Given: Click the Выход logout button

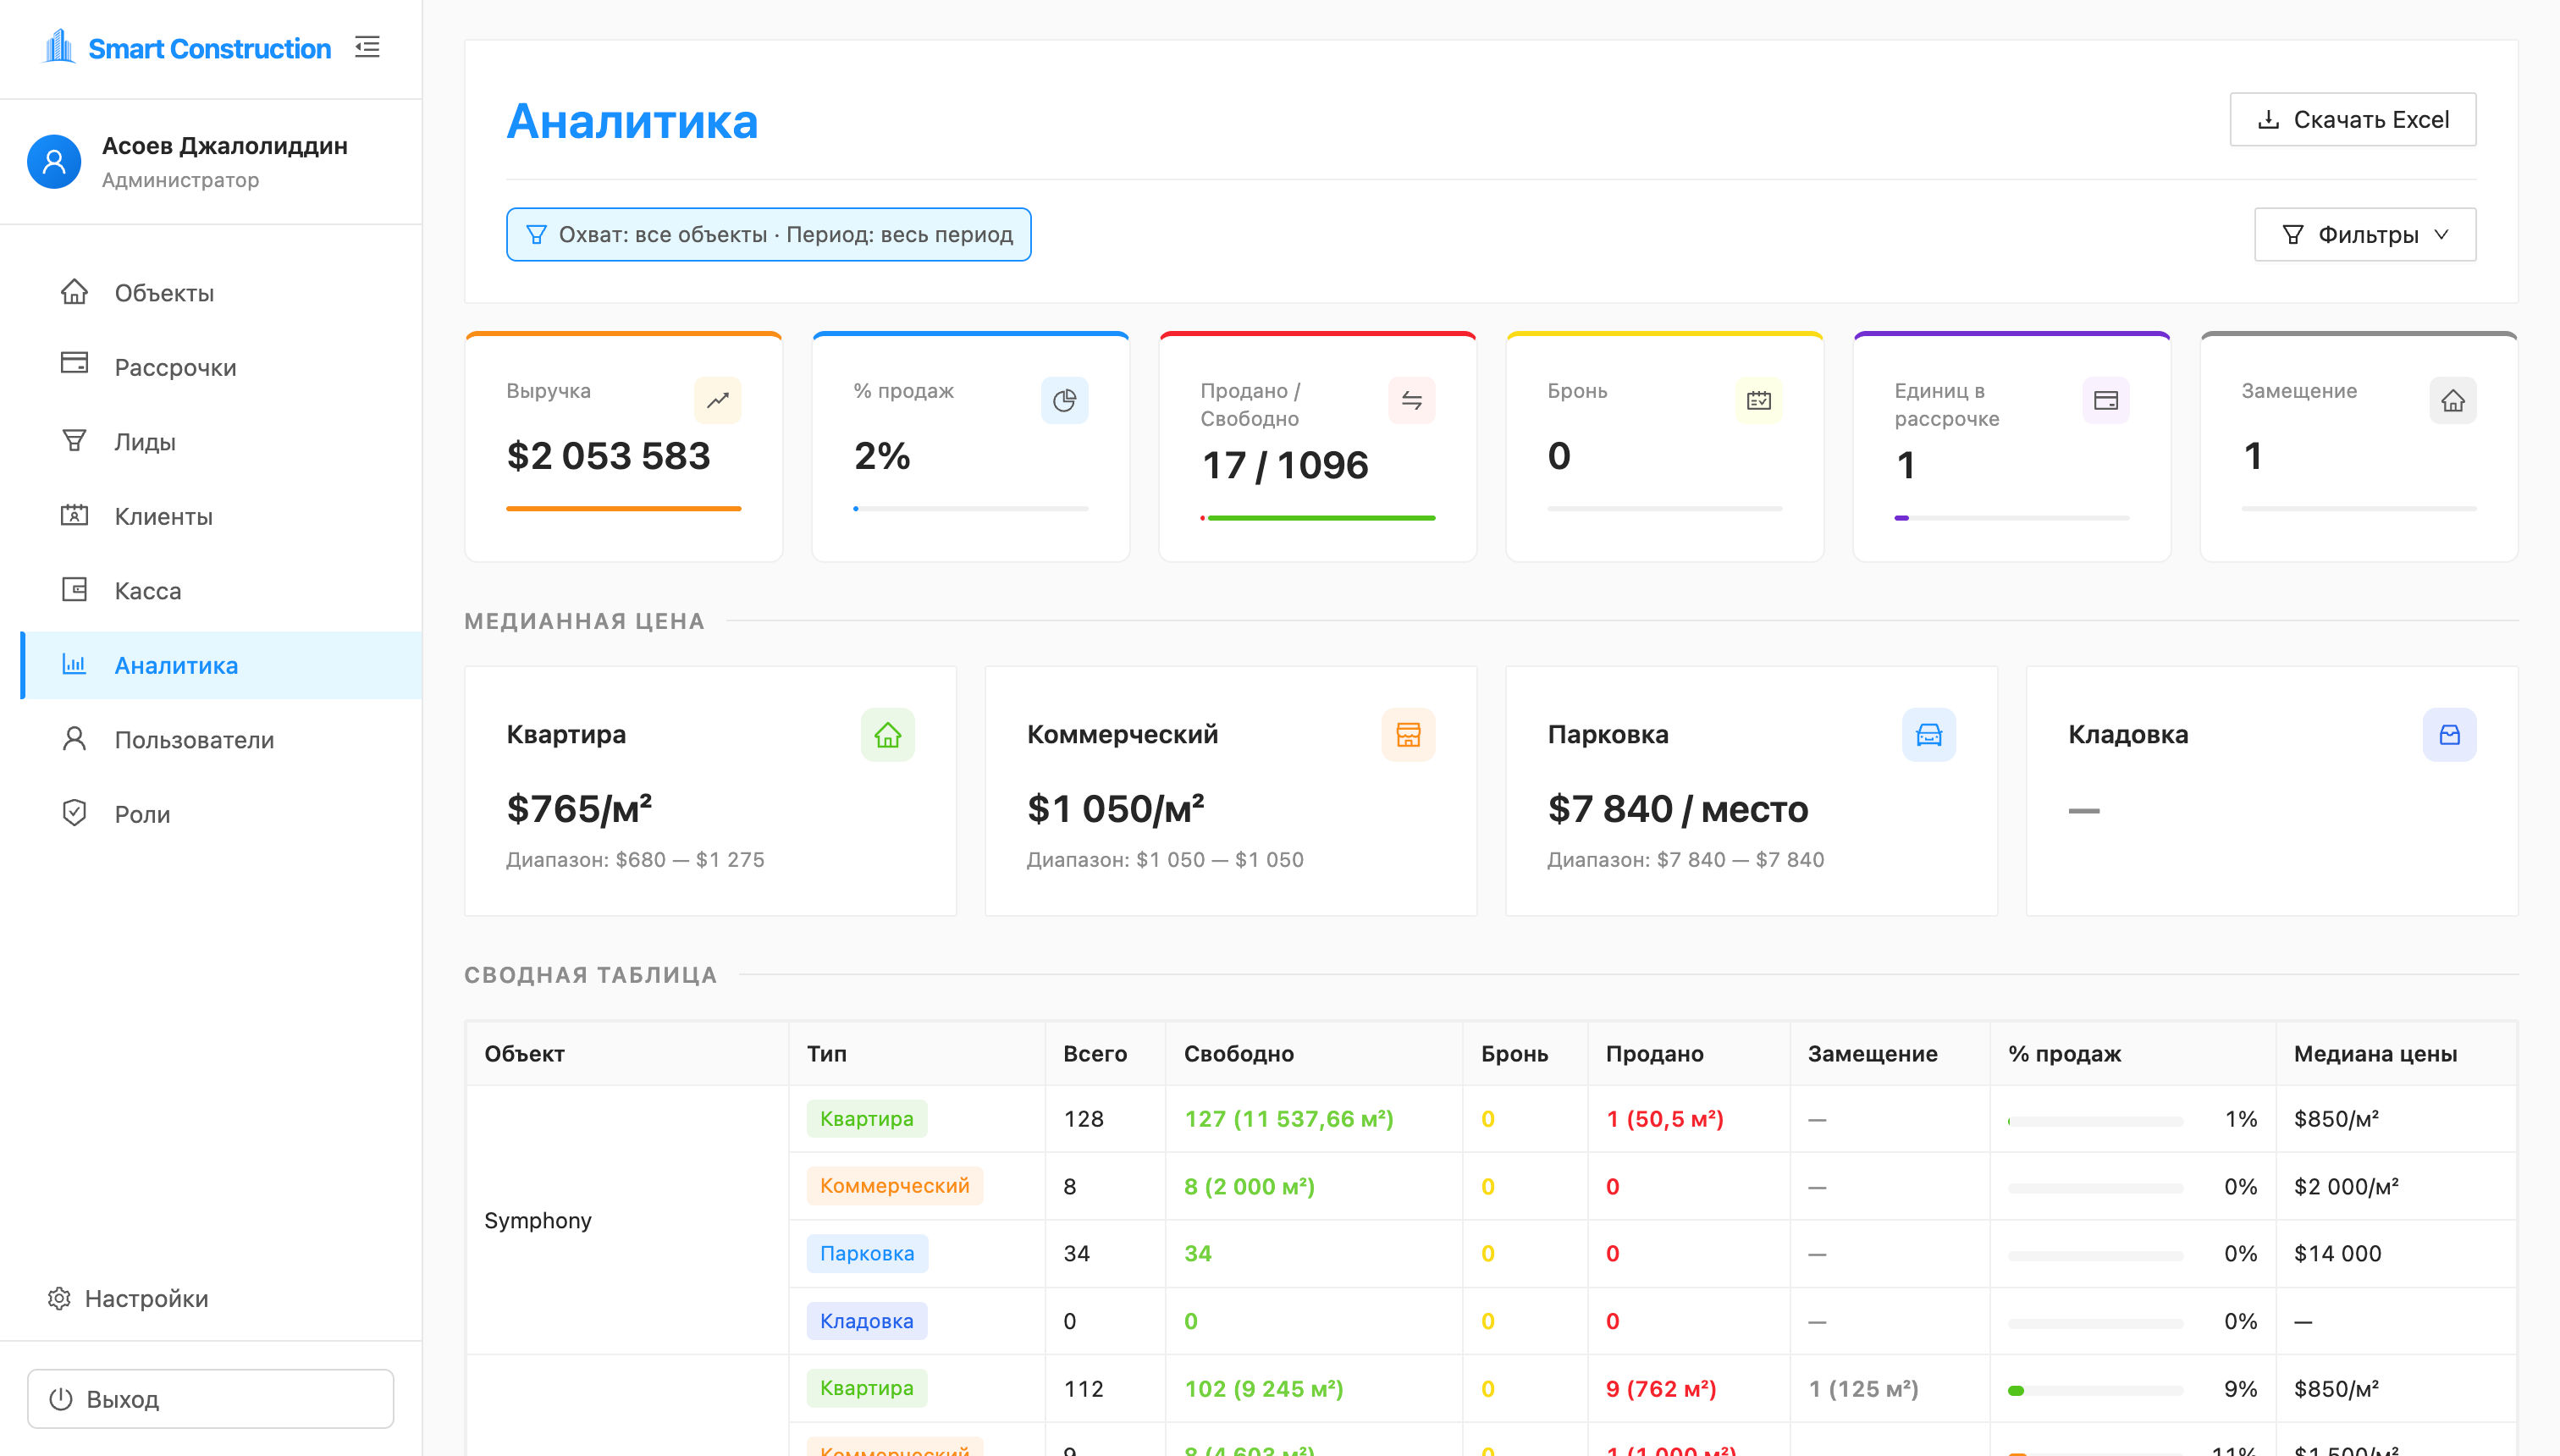Looking at the screenshot, I should tap(210, 1398).
